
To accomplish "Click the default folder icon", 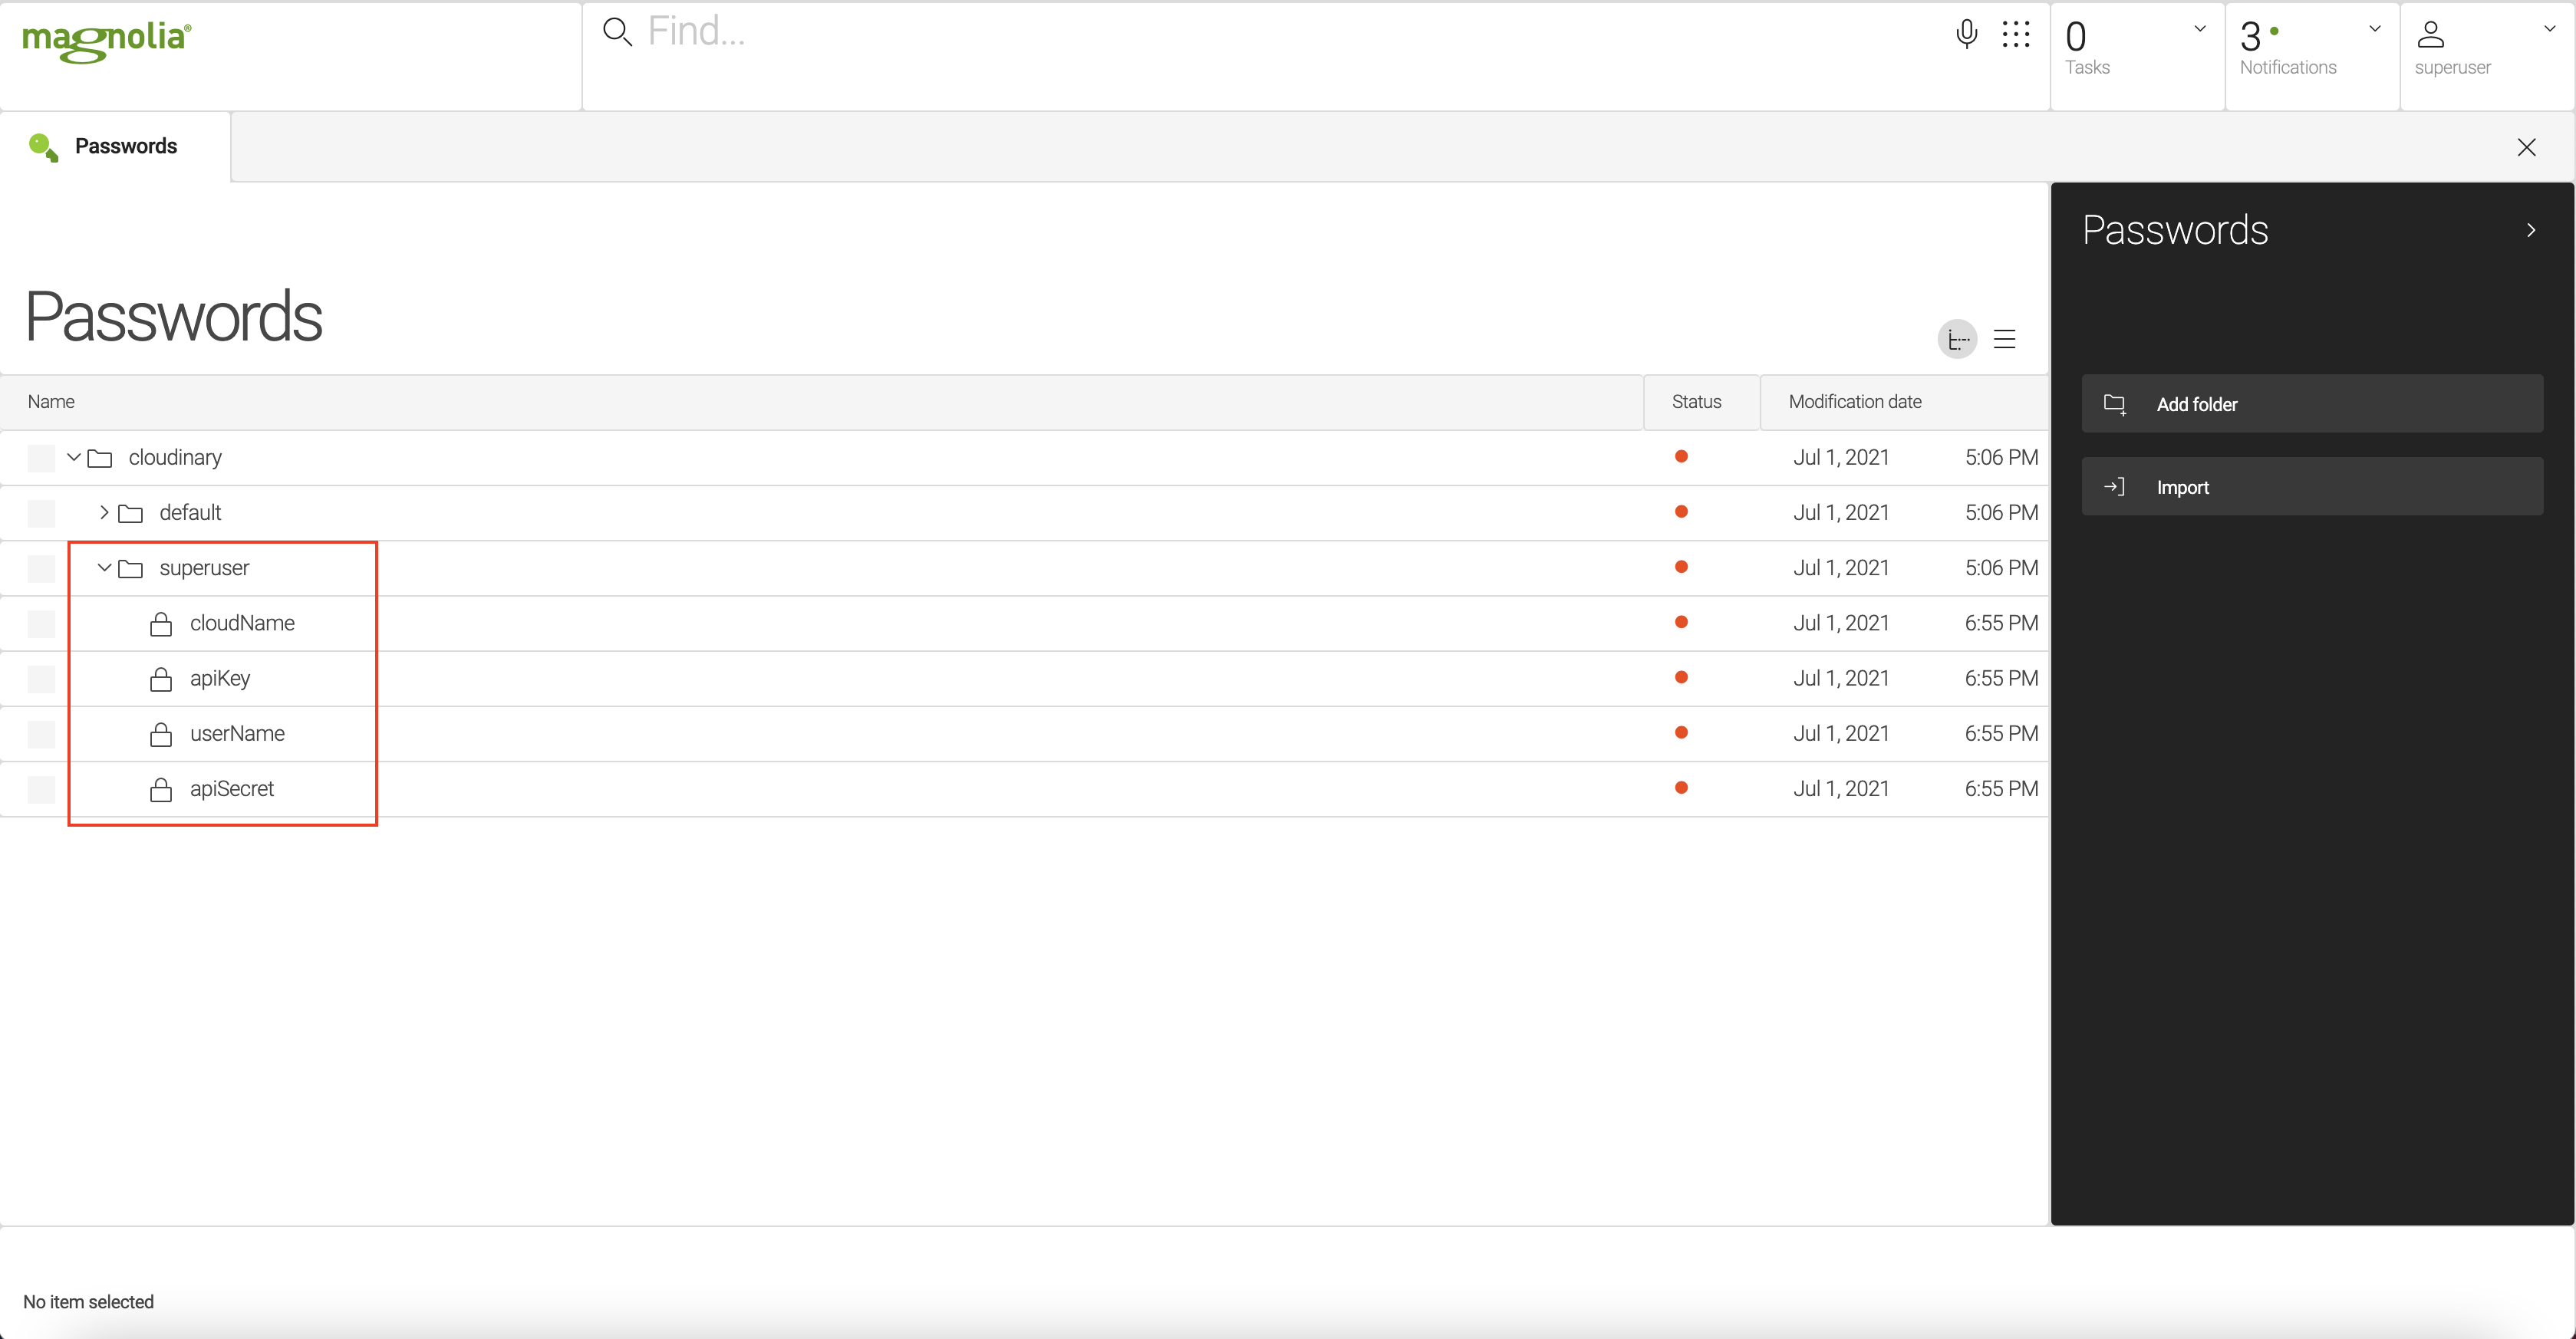I will tap(131, 513).
